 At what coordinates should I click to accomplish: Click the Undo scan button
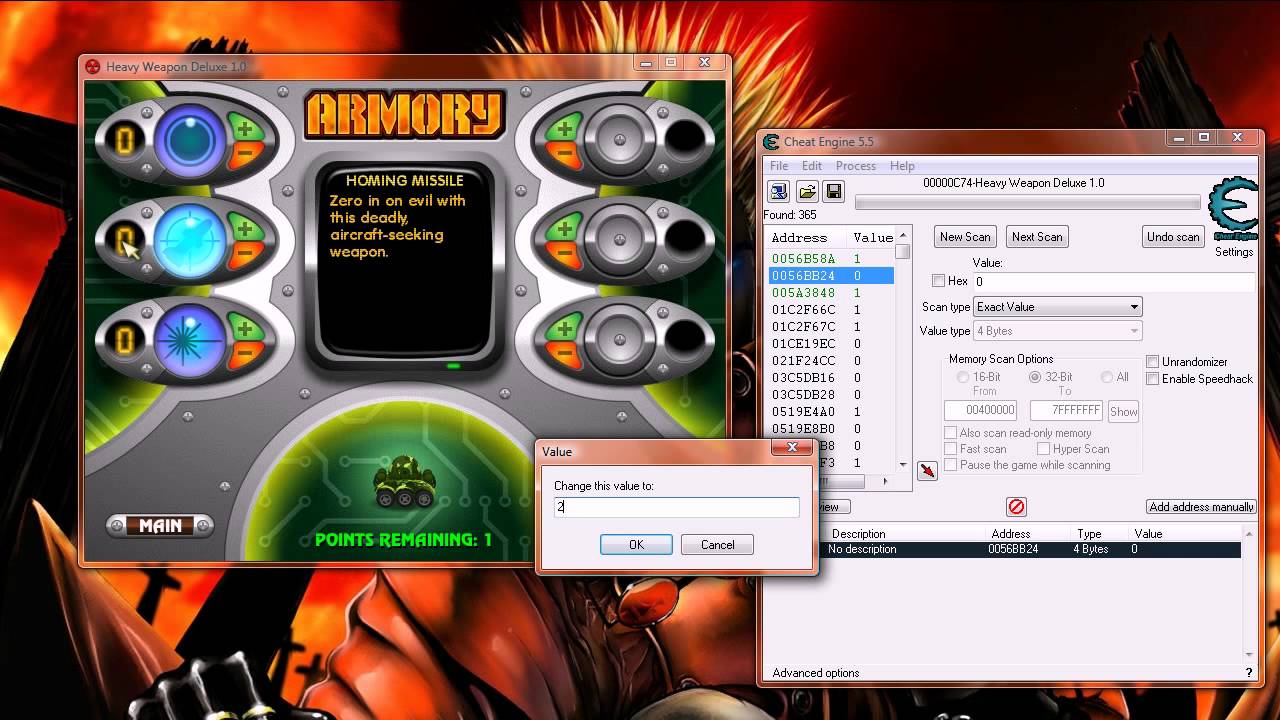click(x=1173, y=237)
